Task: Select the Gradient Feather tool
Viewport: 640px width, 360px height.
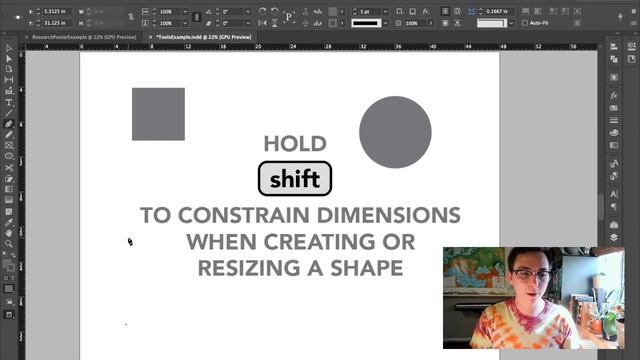Action: [9, 200]
